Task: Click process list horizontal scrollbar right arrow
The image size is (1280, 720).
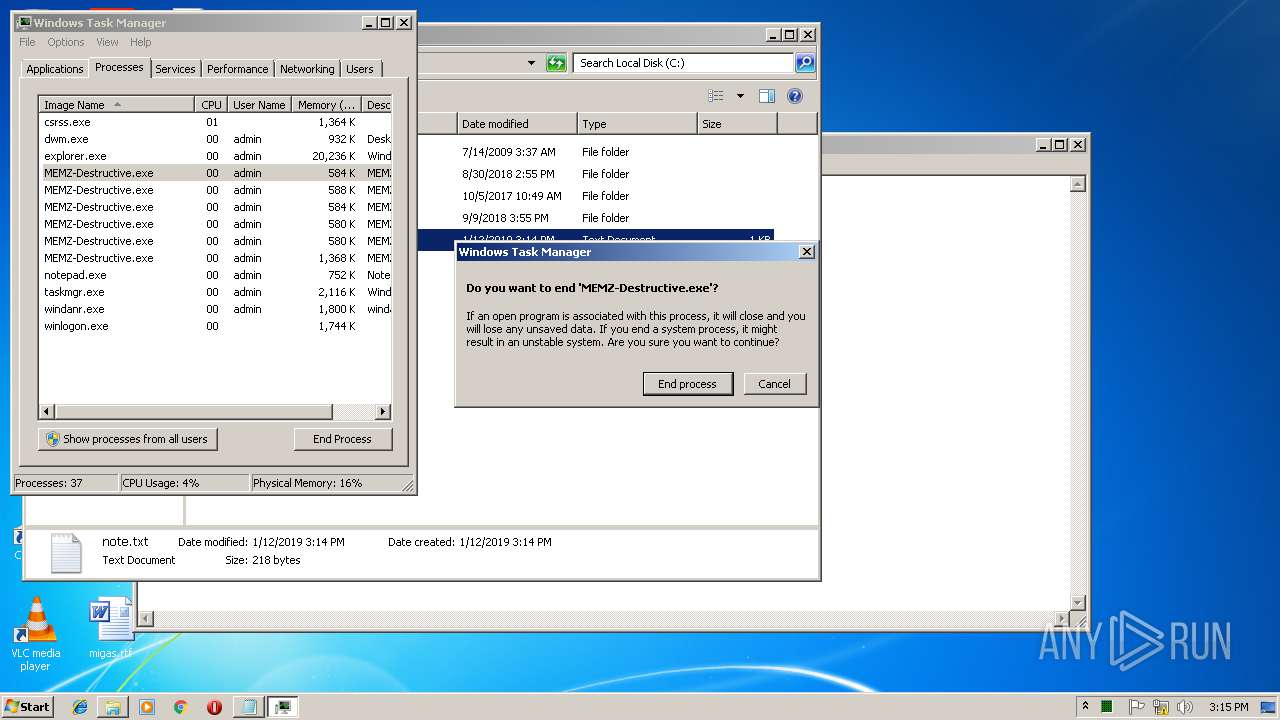Action: click(x=383, y=412)
